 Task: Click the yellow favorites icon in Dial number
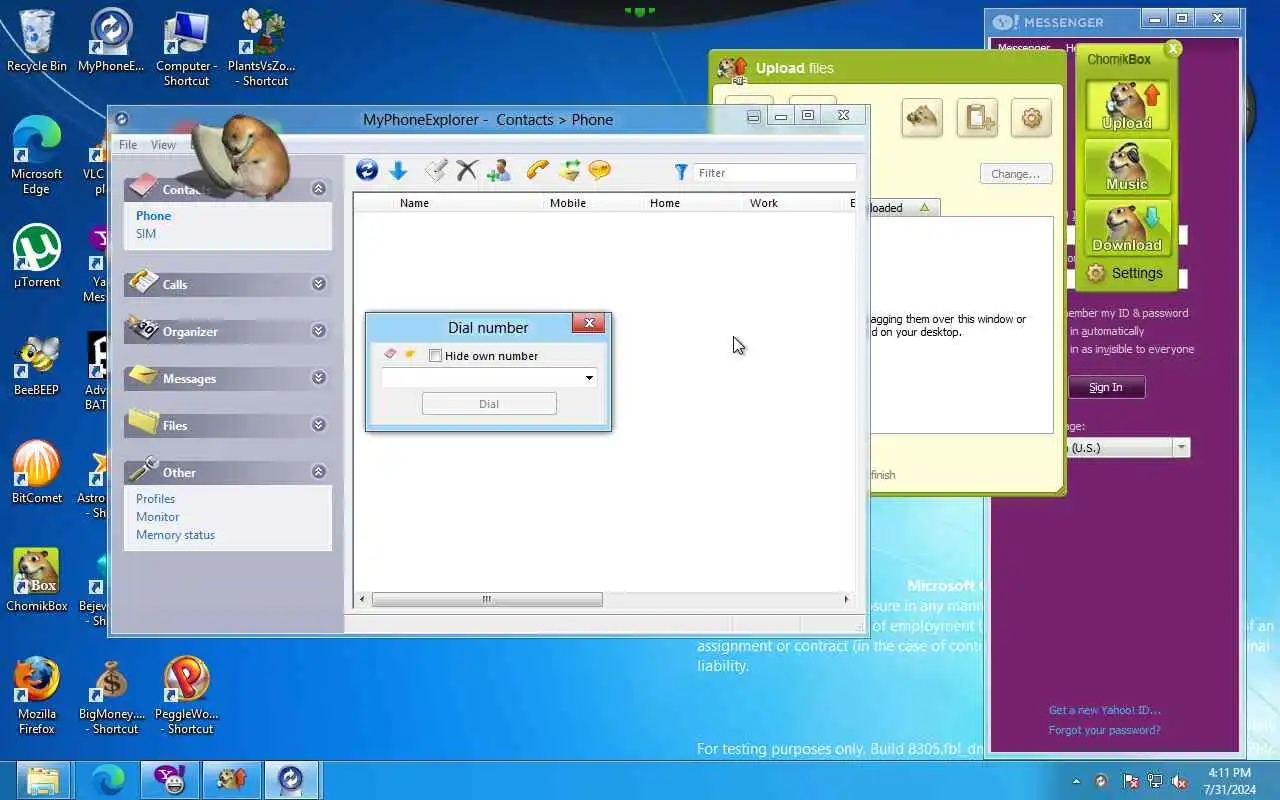pos(410,354)
